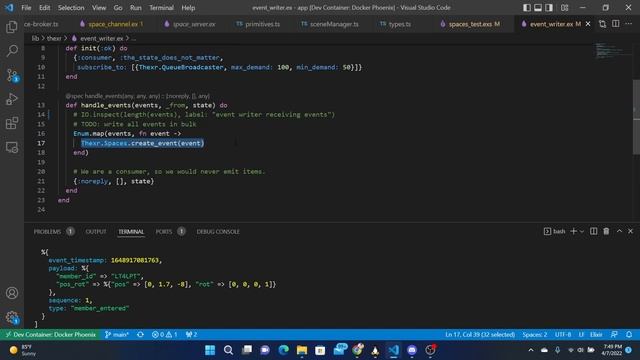Split the editor to the right
Screen dimensions: 640x360
tap(616, 24)
